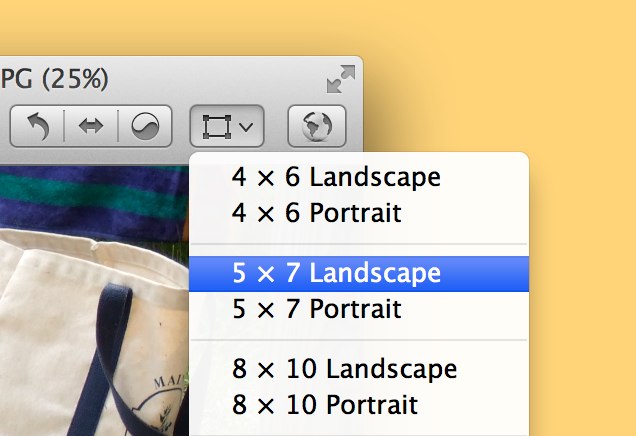Expand crop presets using the chevron arrow

(246, 127)
